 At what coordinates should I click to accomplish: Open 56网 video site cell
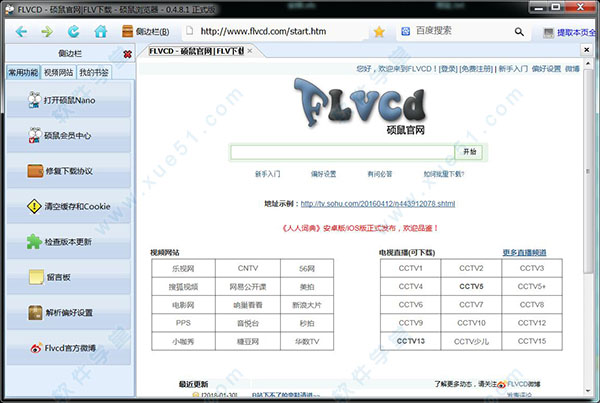click(x=307, y=268)
